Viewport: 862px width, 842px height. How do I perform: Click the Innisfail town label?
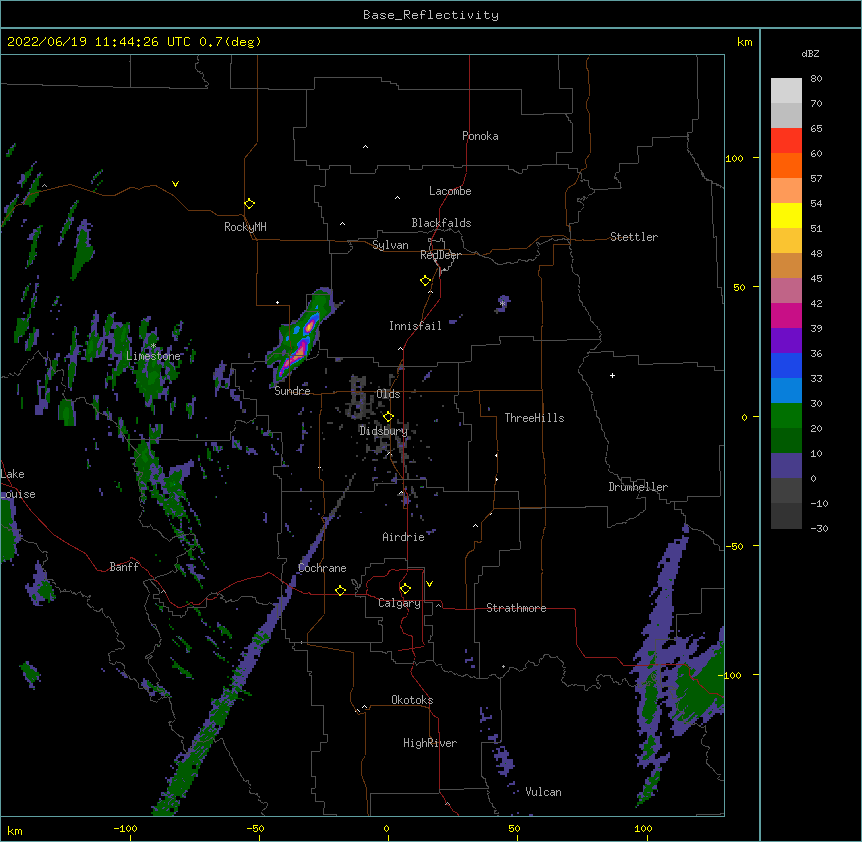click(415, 326)
